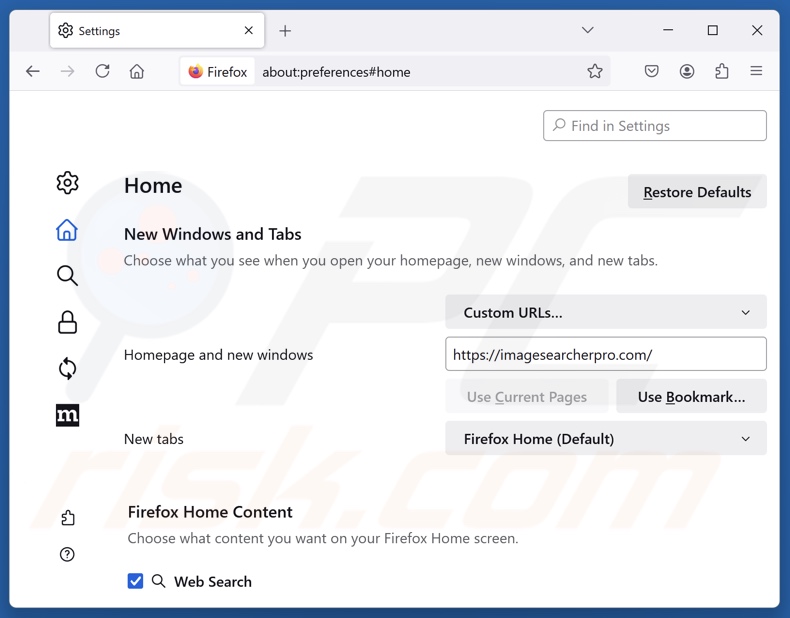Open the list all tabs chevron
The width and height of the screenshot is (790, 618).
[x=587, y=30]
